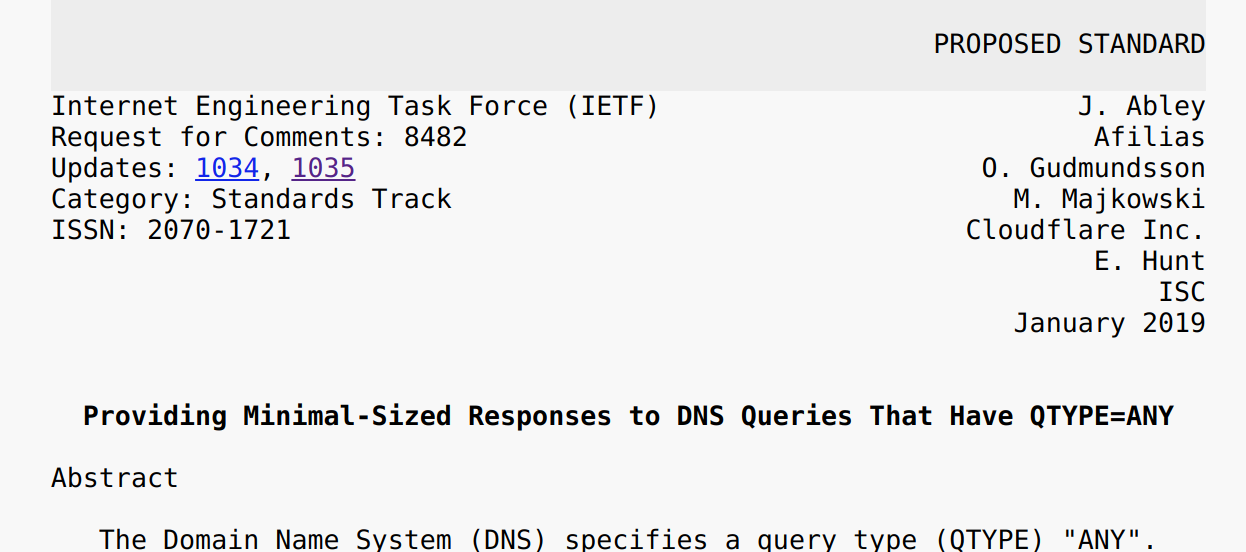Click the Abstract heading

click(x=115, y=478)
